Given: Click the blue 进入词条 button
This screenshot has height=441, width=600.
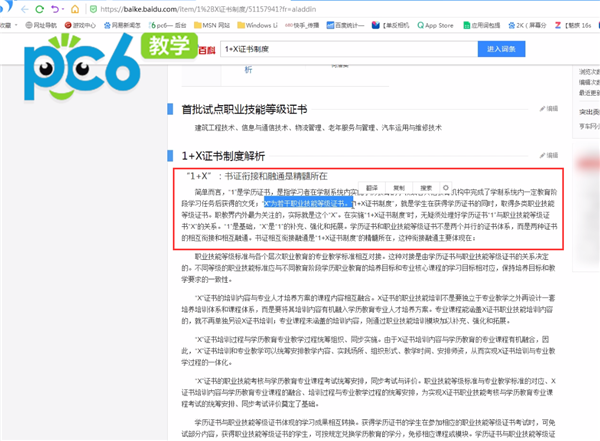Looking at the screenshot, I should pos(501,49).
